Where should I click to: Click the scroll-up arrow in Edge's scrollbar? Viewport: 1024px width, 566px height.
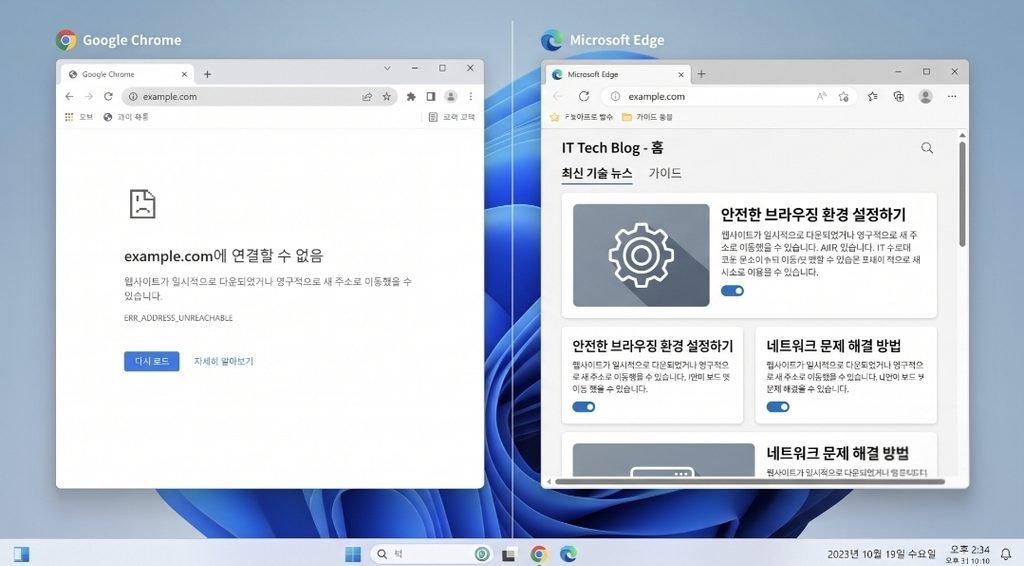(x=962, y=135)
